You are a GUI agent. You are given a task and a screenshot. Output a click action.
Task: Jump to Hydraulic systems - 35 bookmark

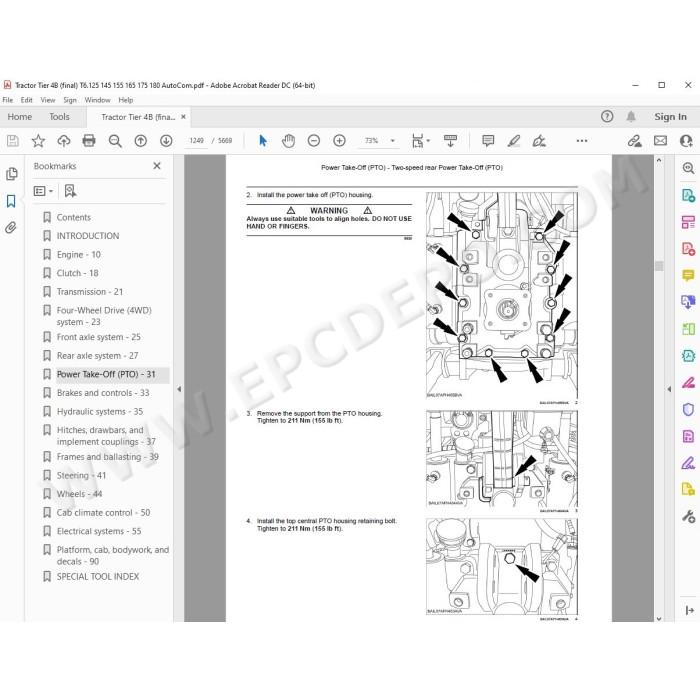coord(100,412)
